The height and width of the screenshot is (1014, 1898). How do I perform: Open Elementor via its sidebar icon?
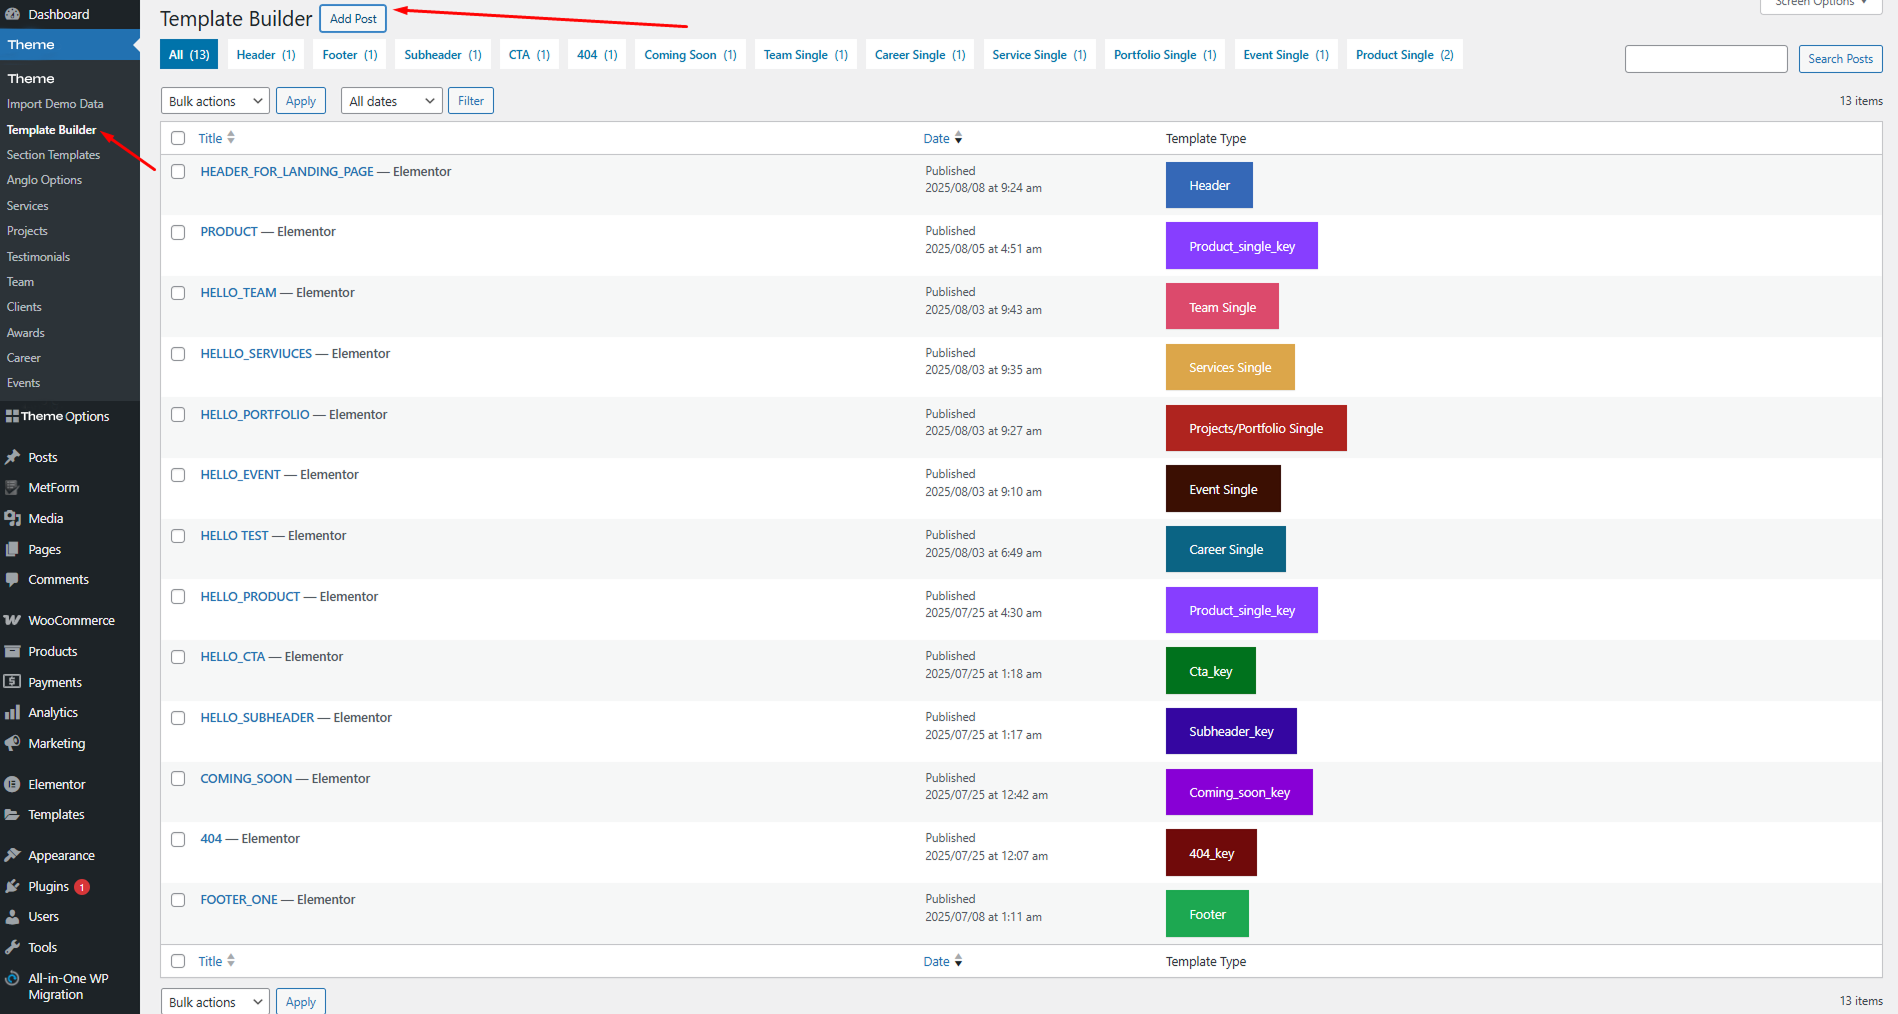pyautogui.click(x=12, y=785)
